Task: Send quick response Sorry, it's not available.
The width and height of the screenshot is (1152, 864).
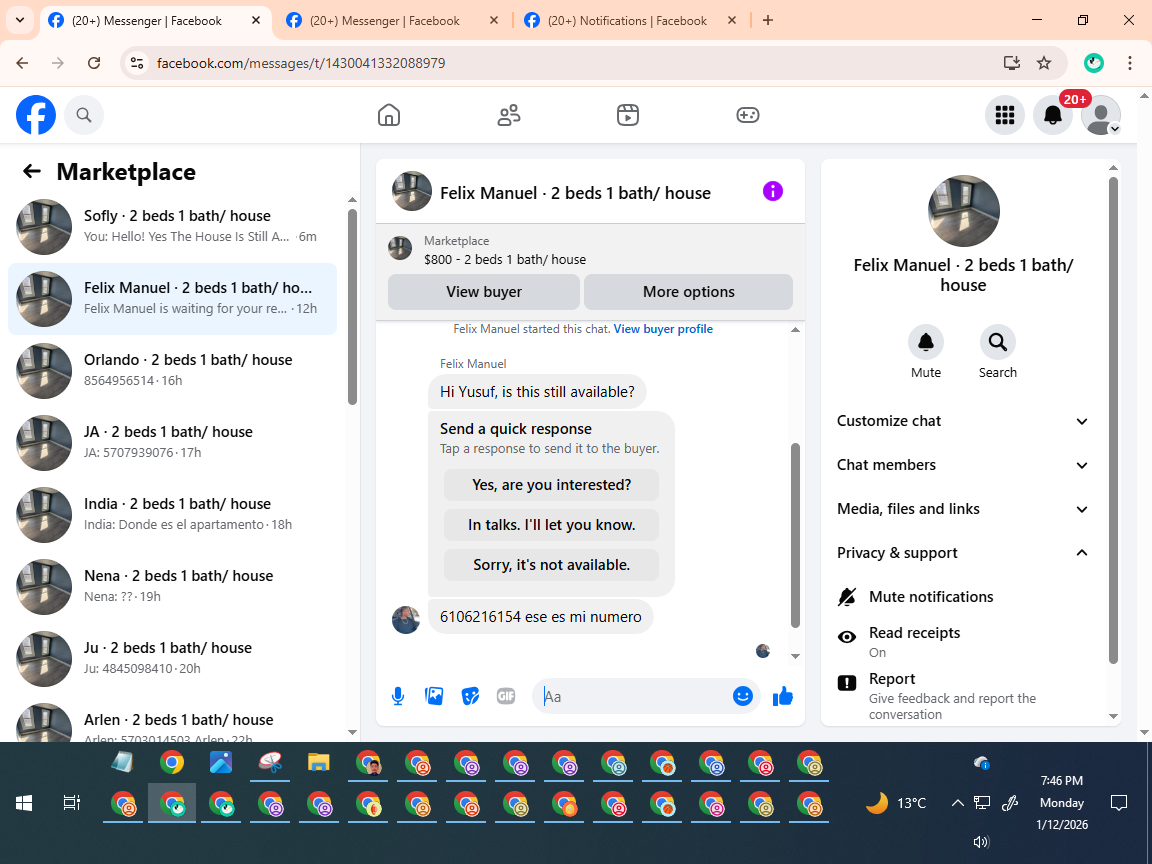Action: pyautogui.click(x=551, y=564)
